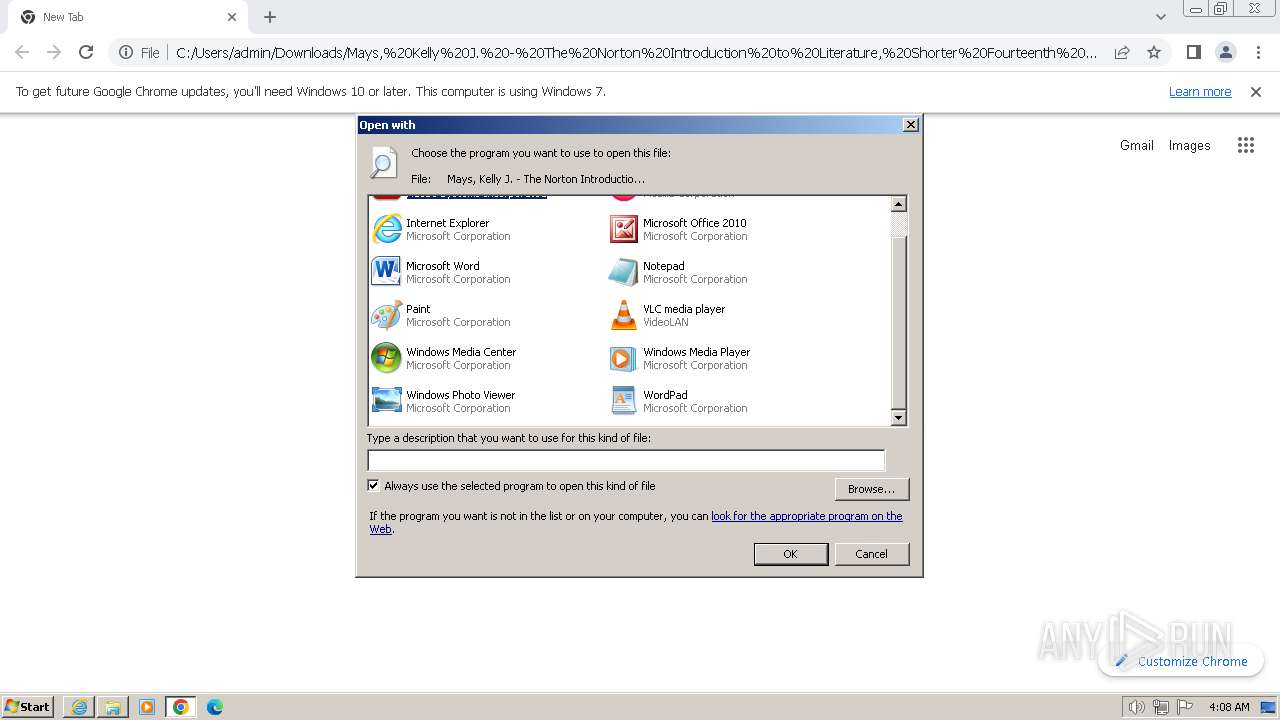Reload the current Chrome page
This screenshot has width=1280, height=720.
(86, 52)
